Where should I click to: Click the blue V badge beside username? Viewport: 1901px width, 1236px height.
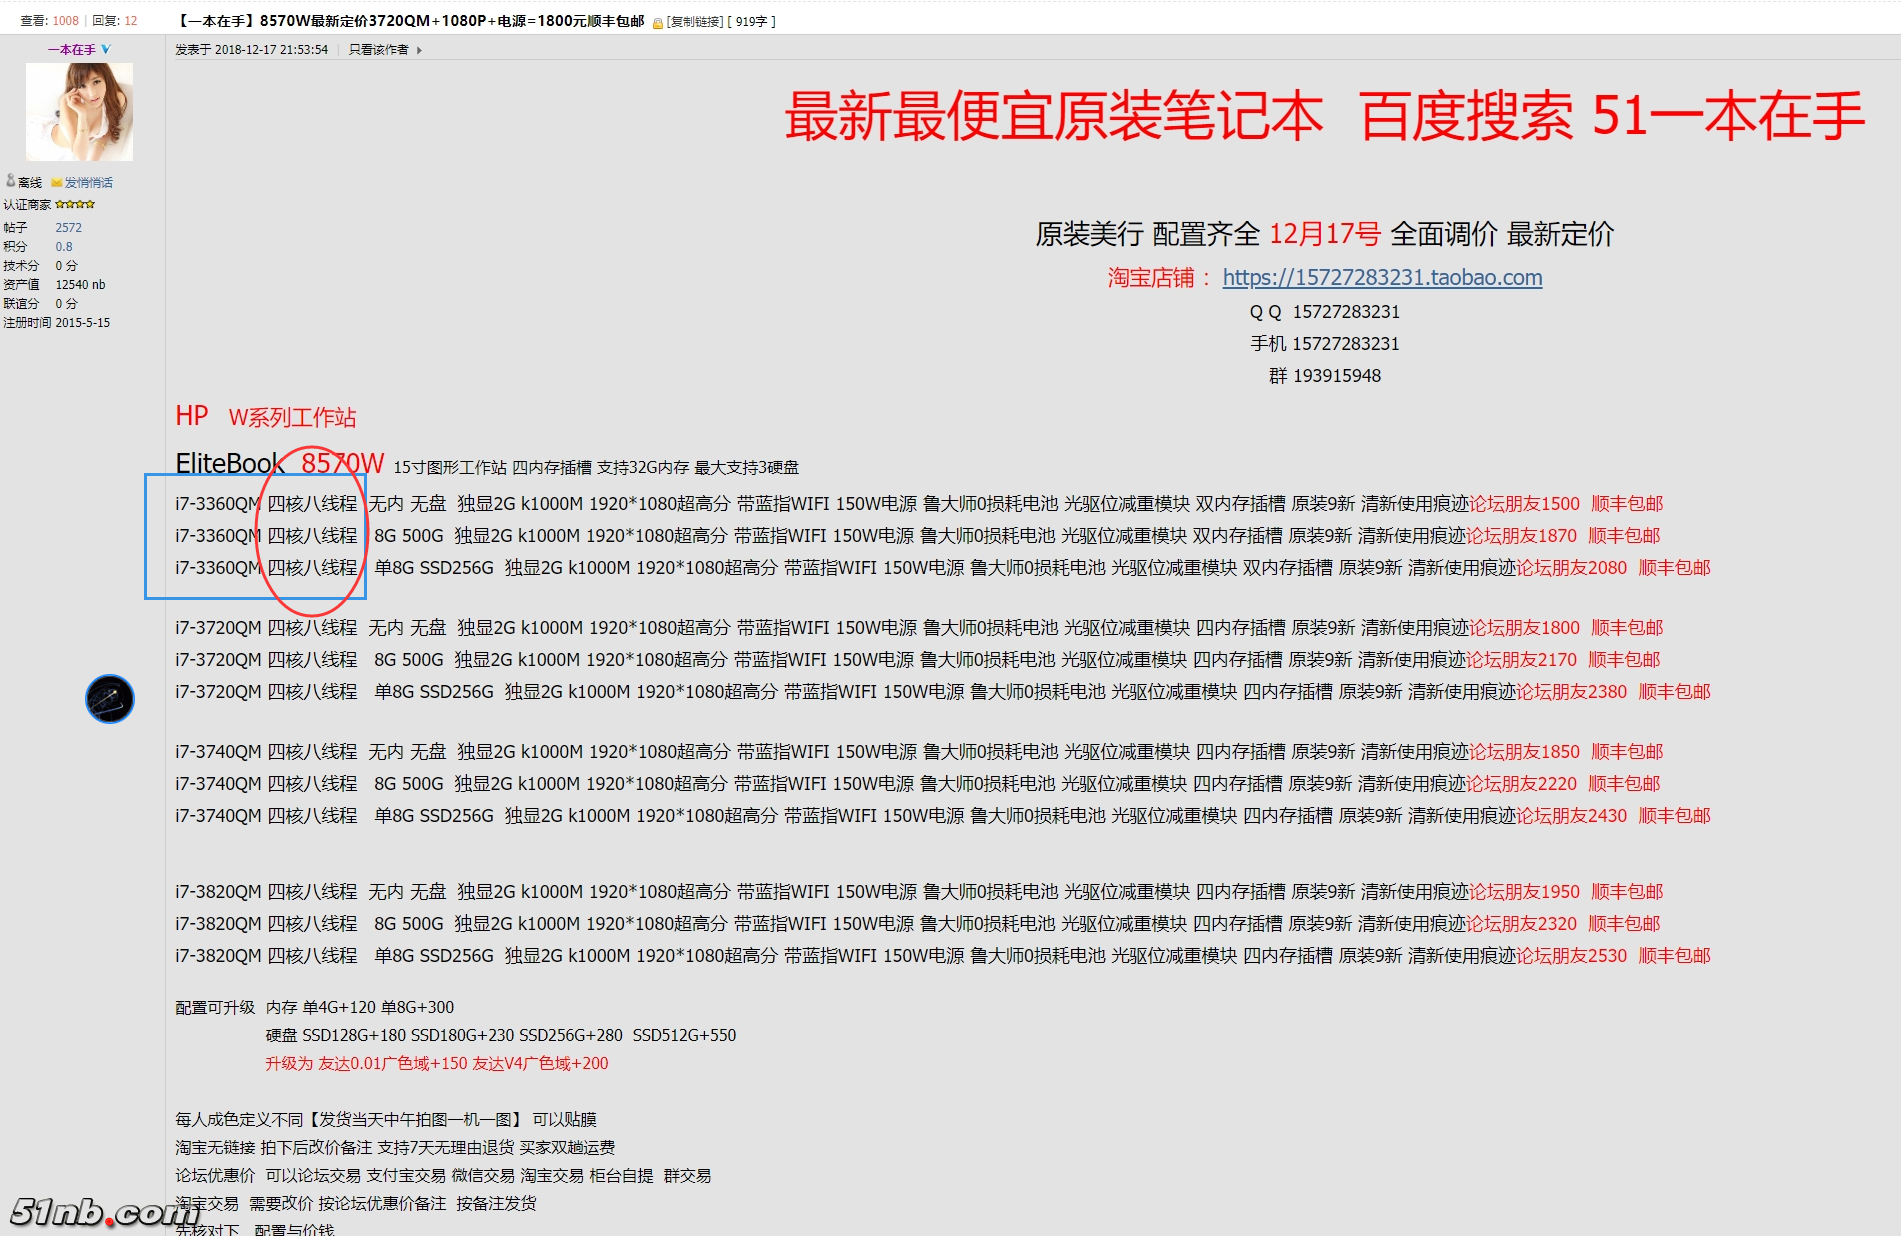pyautogui.click(x=106, y=49)
